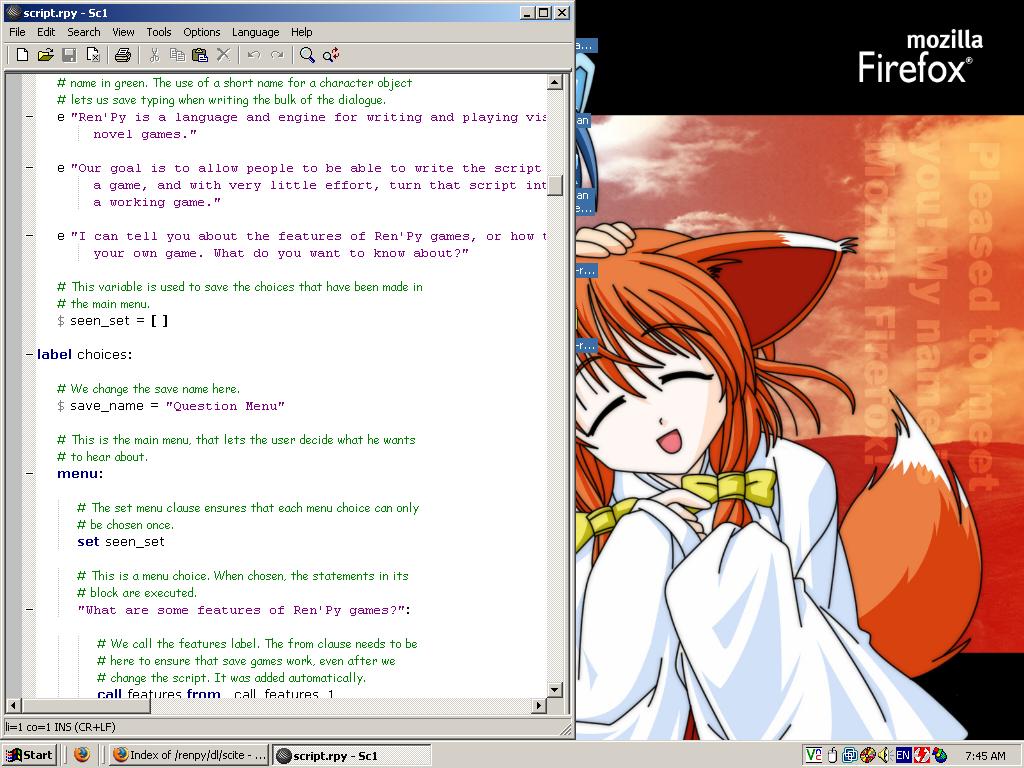The height and width of the screenshot is (768, 1024).
Task: Create a new document with the New toolbar icon
Action: pos(22,55)
